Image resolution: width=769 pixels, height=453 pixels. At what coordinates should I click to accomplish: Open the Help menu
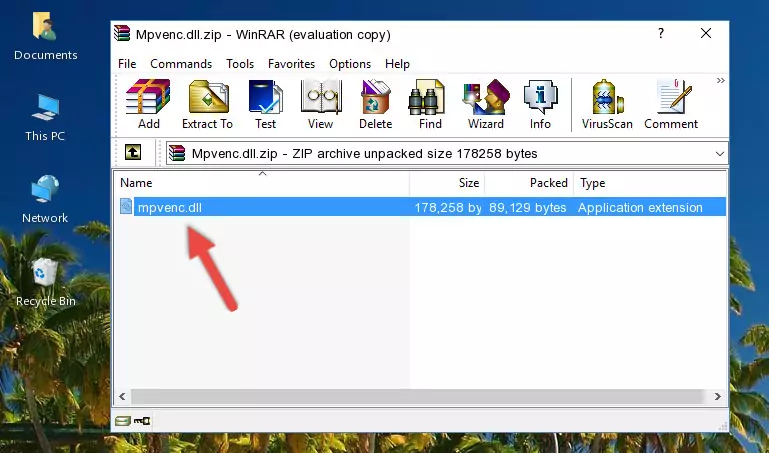coord(397,64)
